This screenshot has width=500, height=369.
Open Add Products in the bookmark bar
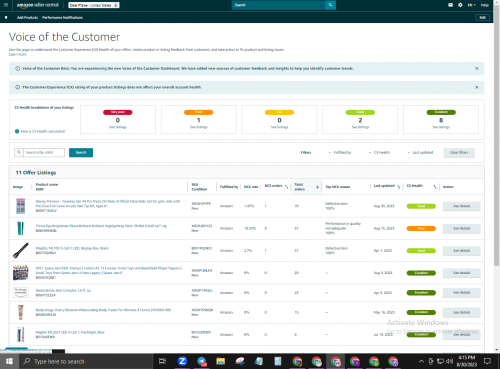(27, 17)
